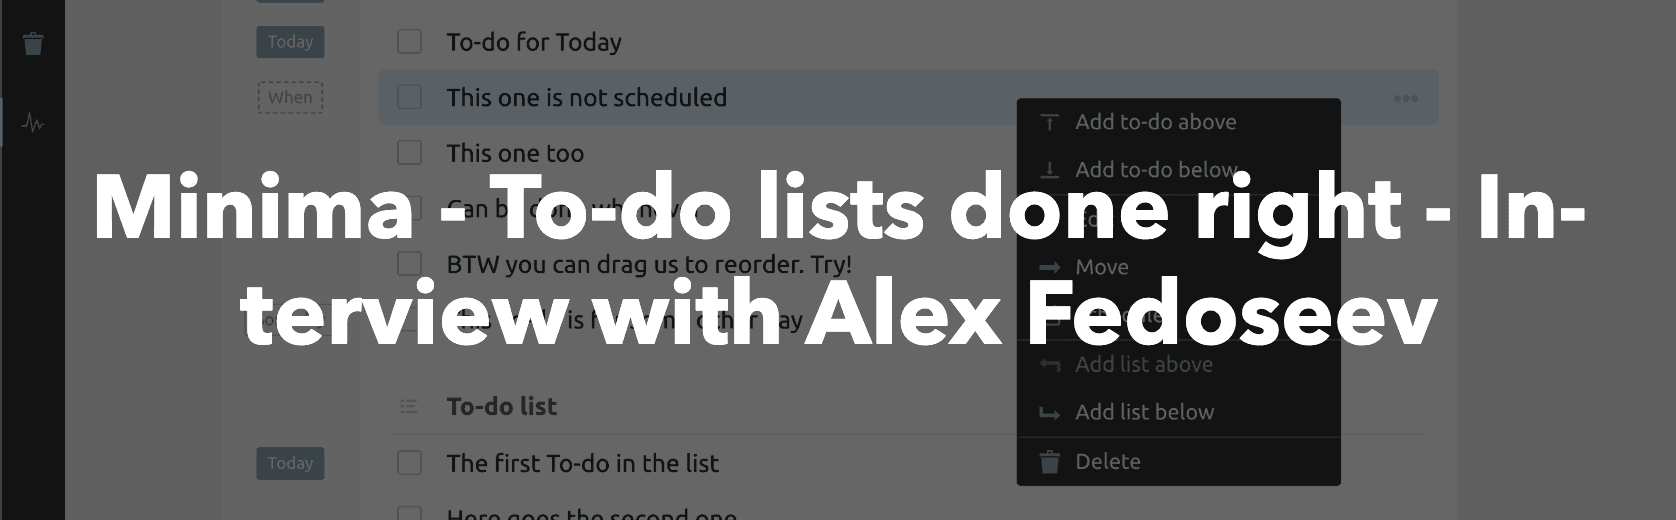1676x520 pixels.
Task: Click the Add to-do above icon
Action: [x=1049, y=122]
